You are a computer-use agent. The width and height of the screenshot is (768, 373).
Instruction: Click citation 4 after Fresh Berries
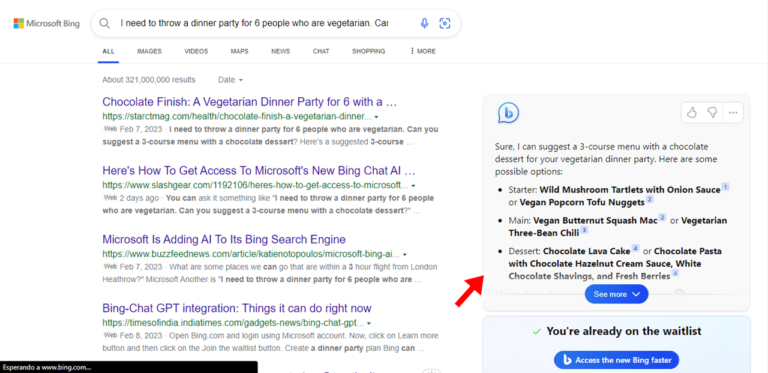[675, 274]
